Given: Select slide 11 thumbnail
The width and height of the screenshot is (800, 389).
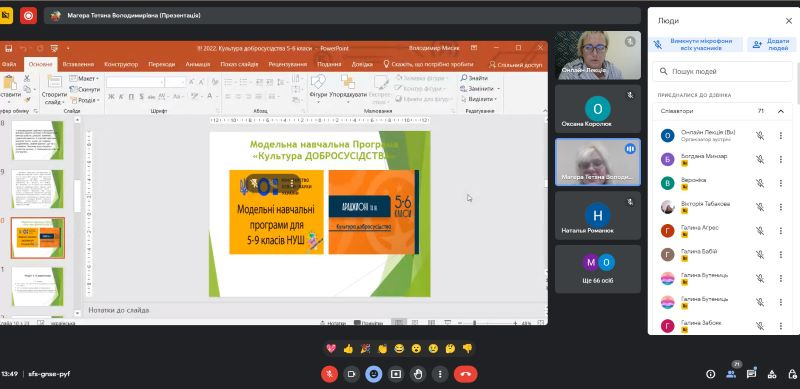Looking at the screenshot, I should [38, 286].
